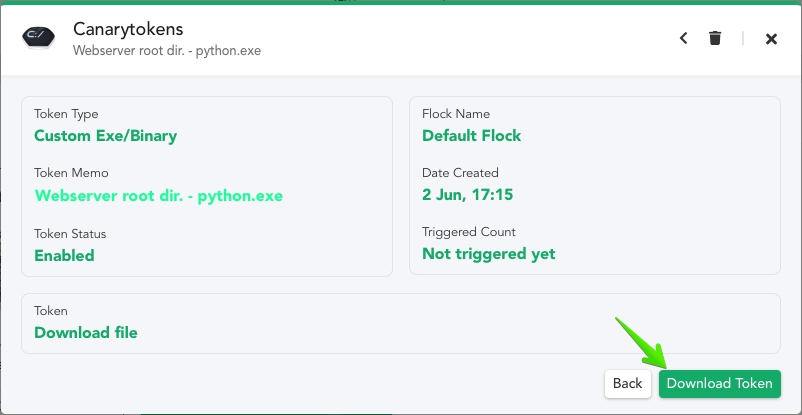Click the Flock Name label
Image resolution: width=802 pixels, height=415 pixels.
[x=456, y=114]
